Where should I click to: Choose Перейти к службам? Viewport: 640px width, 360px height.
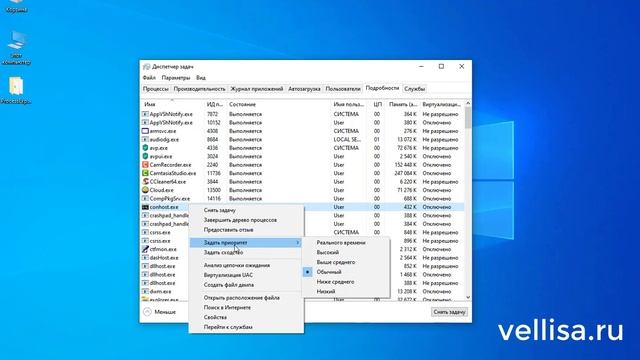228,327
